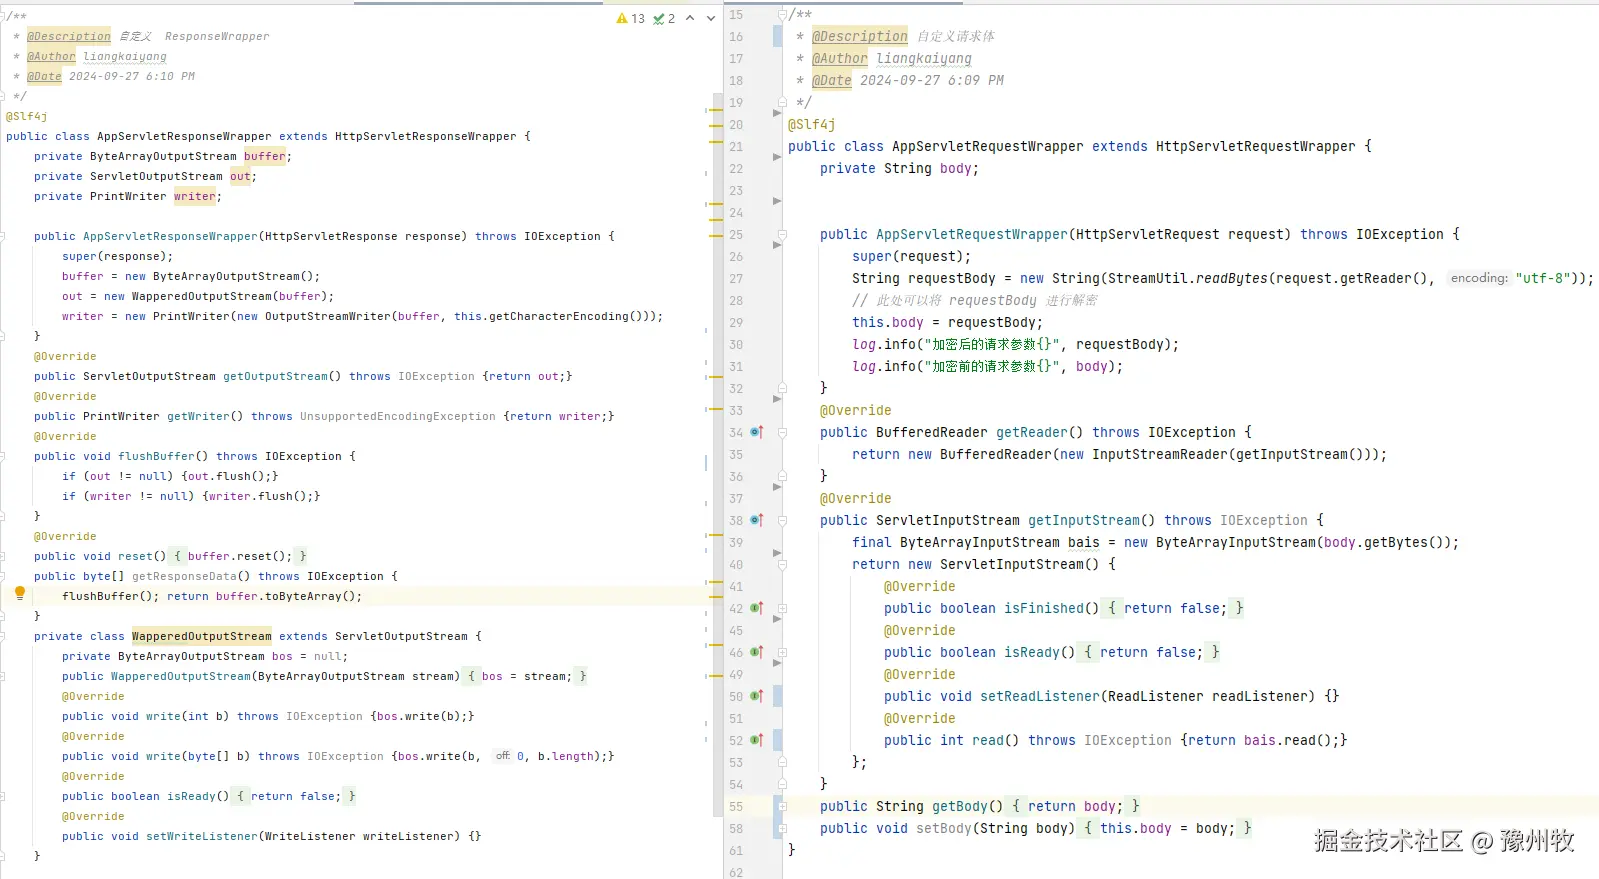Expand the folded isFinished method at line 42
The height and width of the screenshot is (879, 1599).
[782, 608]
